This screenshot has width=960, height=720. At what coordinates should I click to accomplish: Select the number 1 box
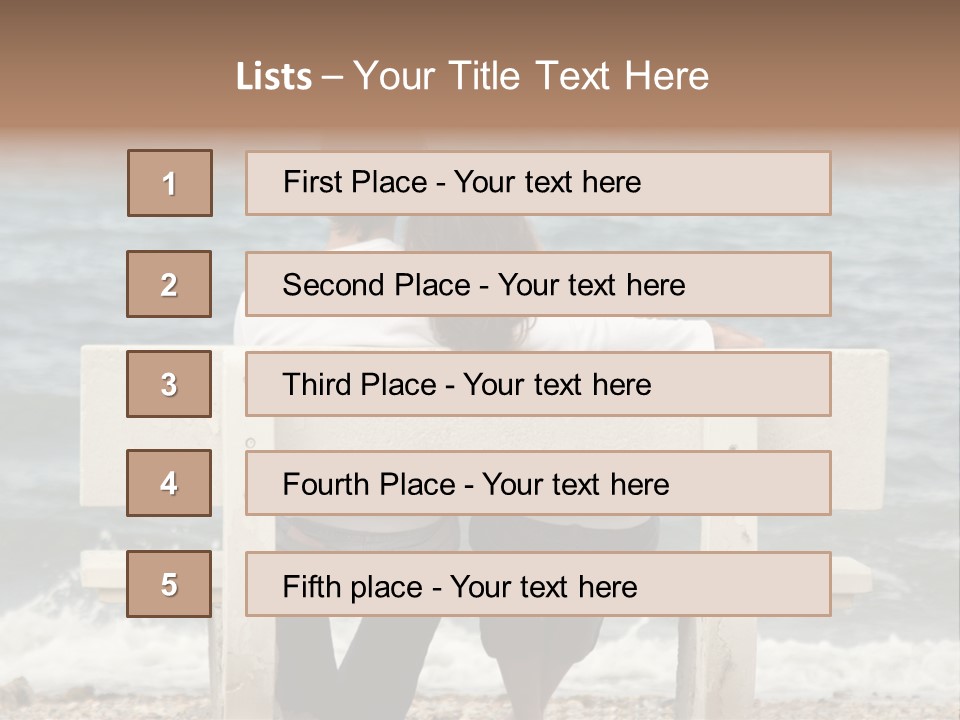click(x=170, y=183)
